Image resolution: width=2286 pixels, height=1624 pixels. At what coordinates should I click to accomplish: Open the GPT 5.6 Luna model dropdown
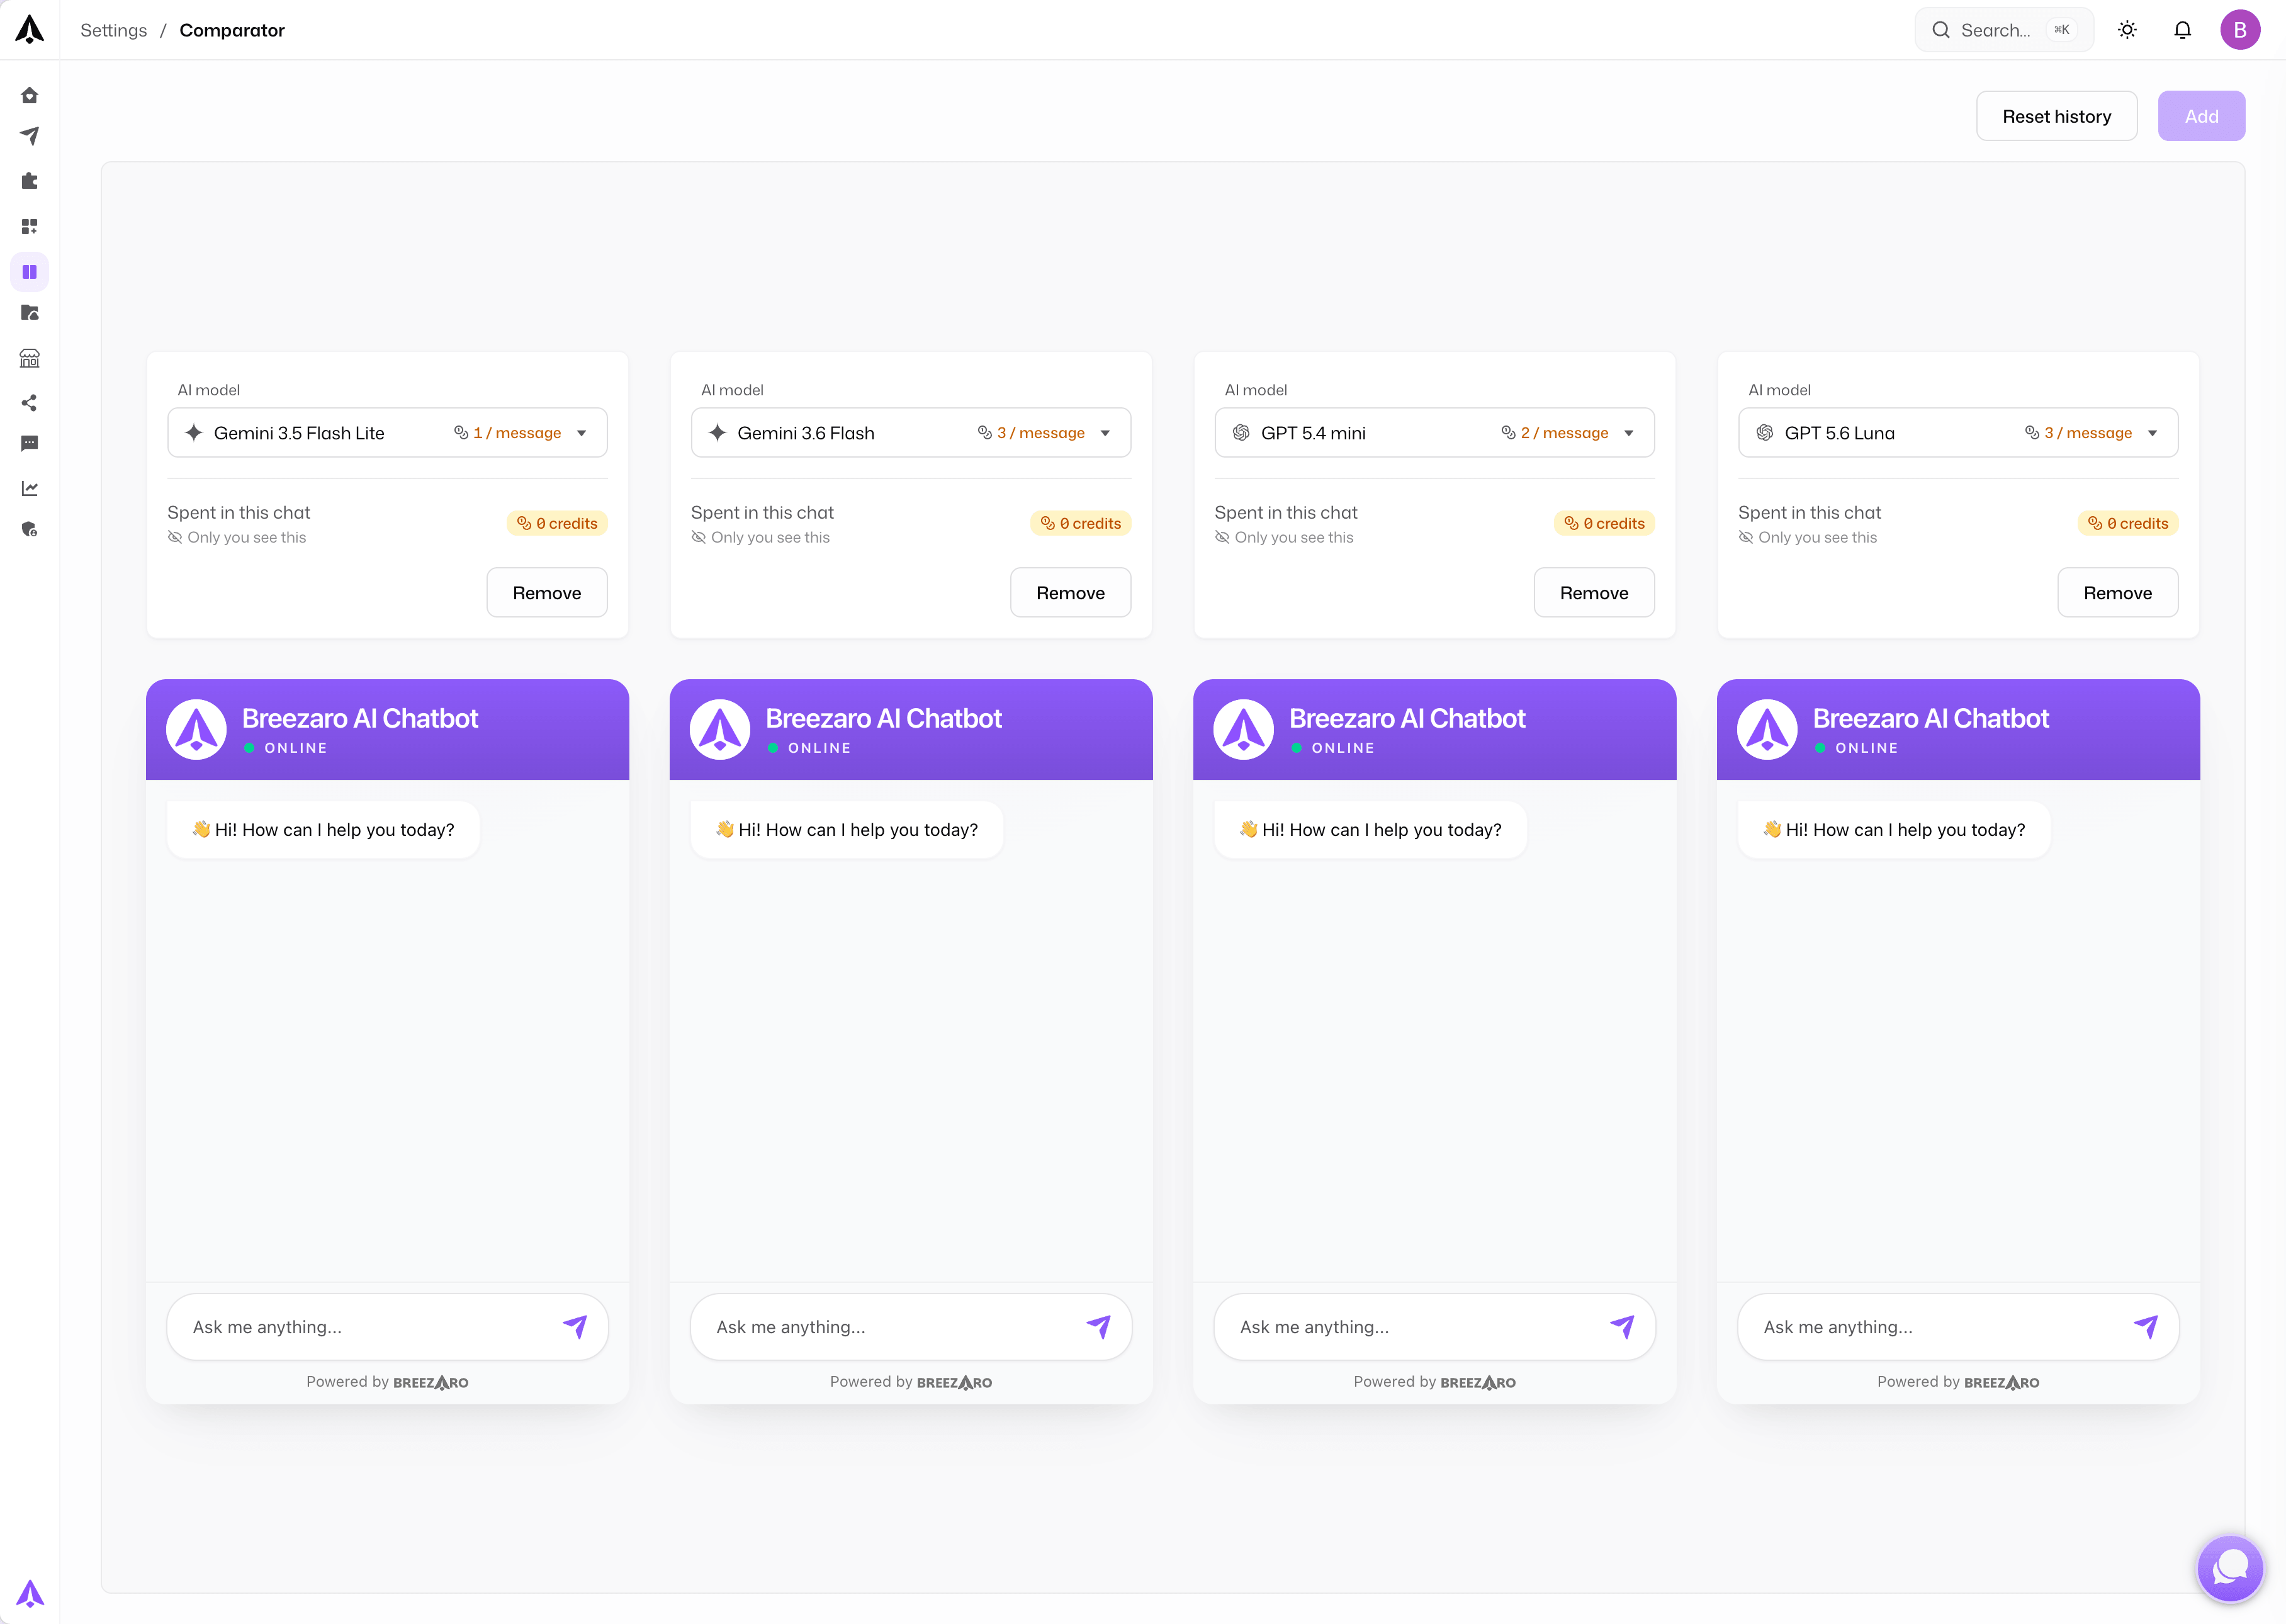1958,432
